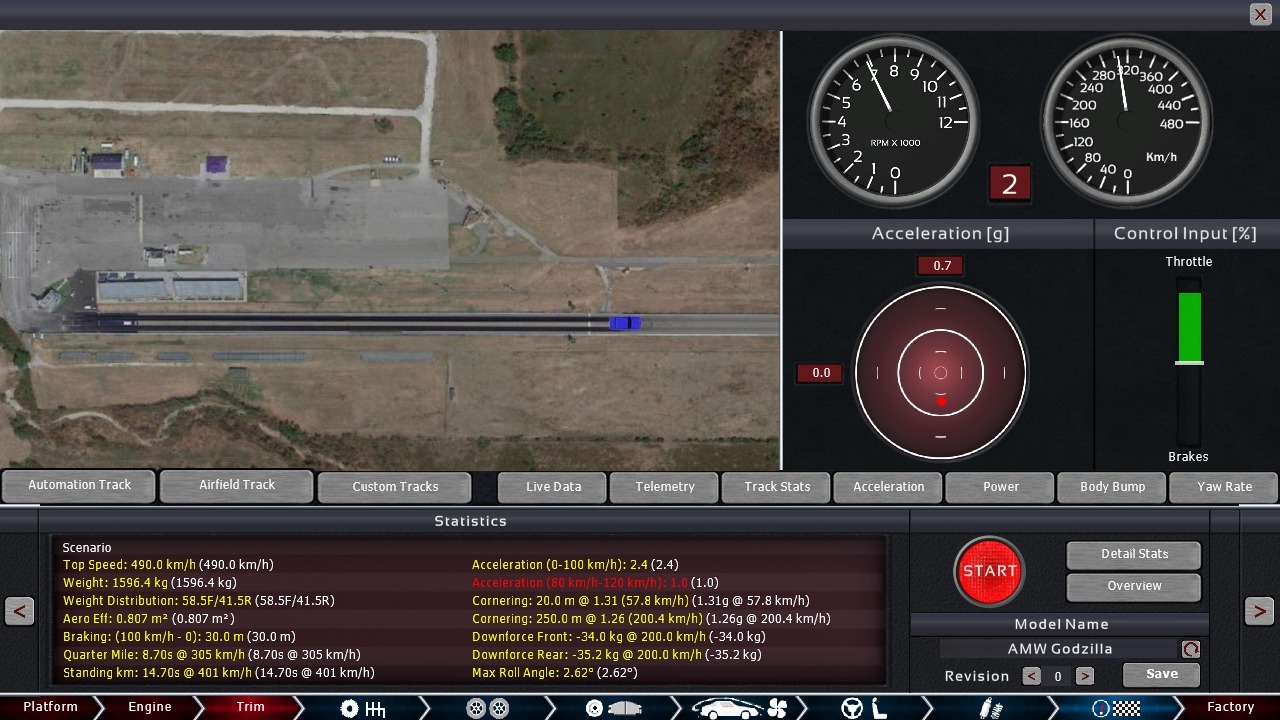The width and height of the screenshot is (1280, 720).
Task: Show the Telemetry view
Action: click(x=665, y=487)
